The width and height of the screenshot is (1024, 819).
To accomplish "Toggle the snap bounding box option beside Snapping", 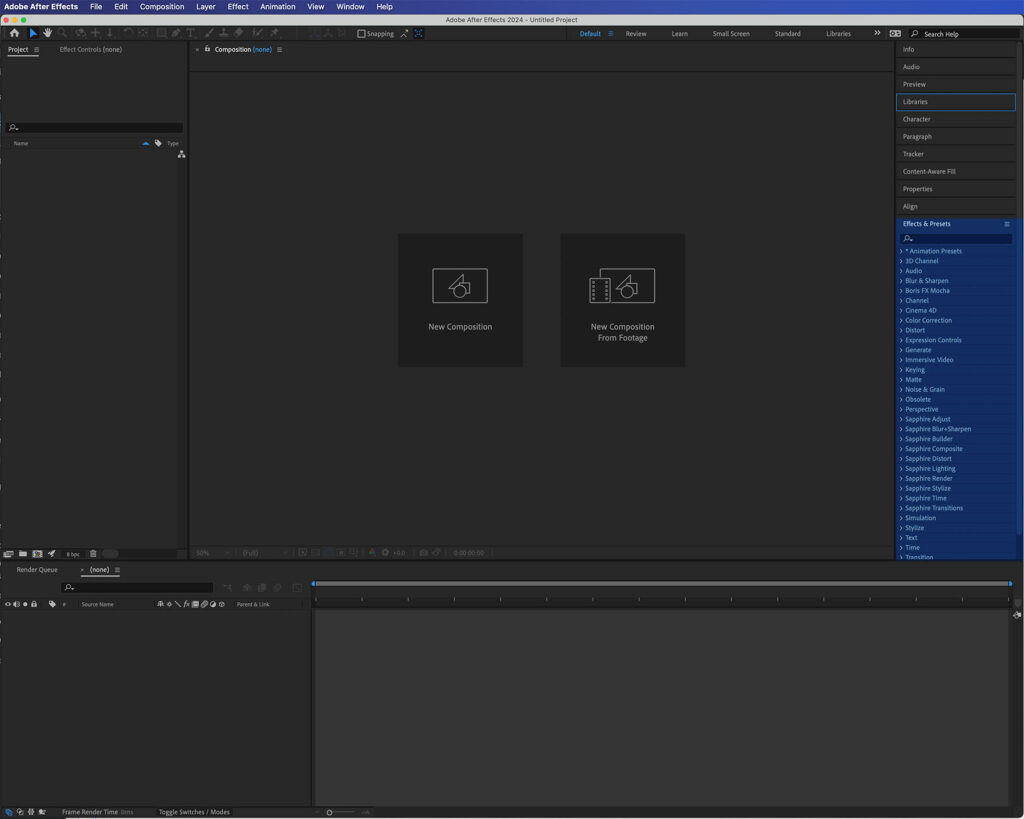I will (418, 33).
